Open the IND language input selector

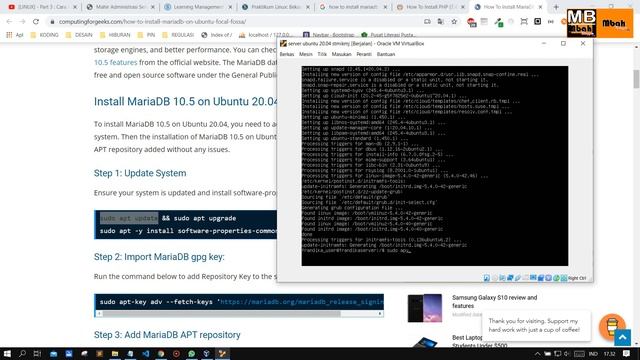click(x=593, y=354)
